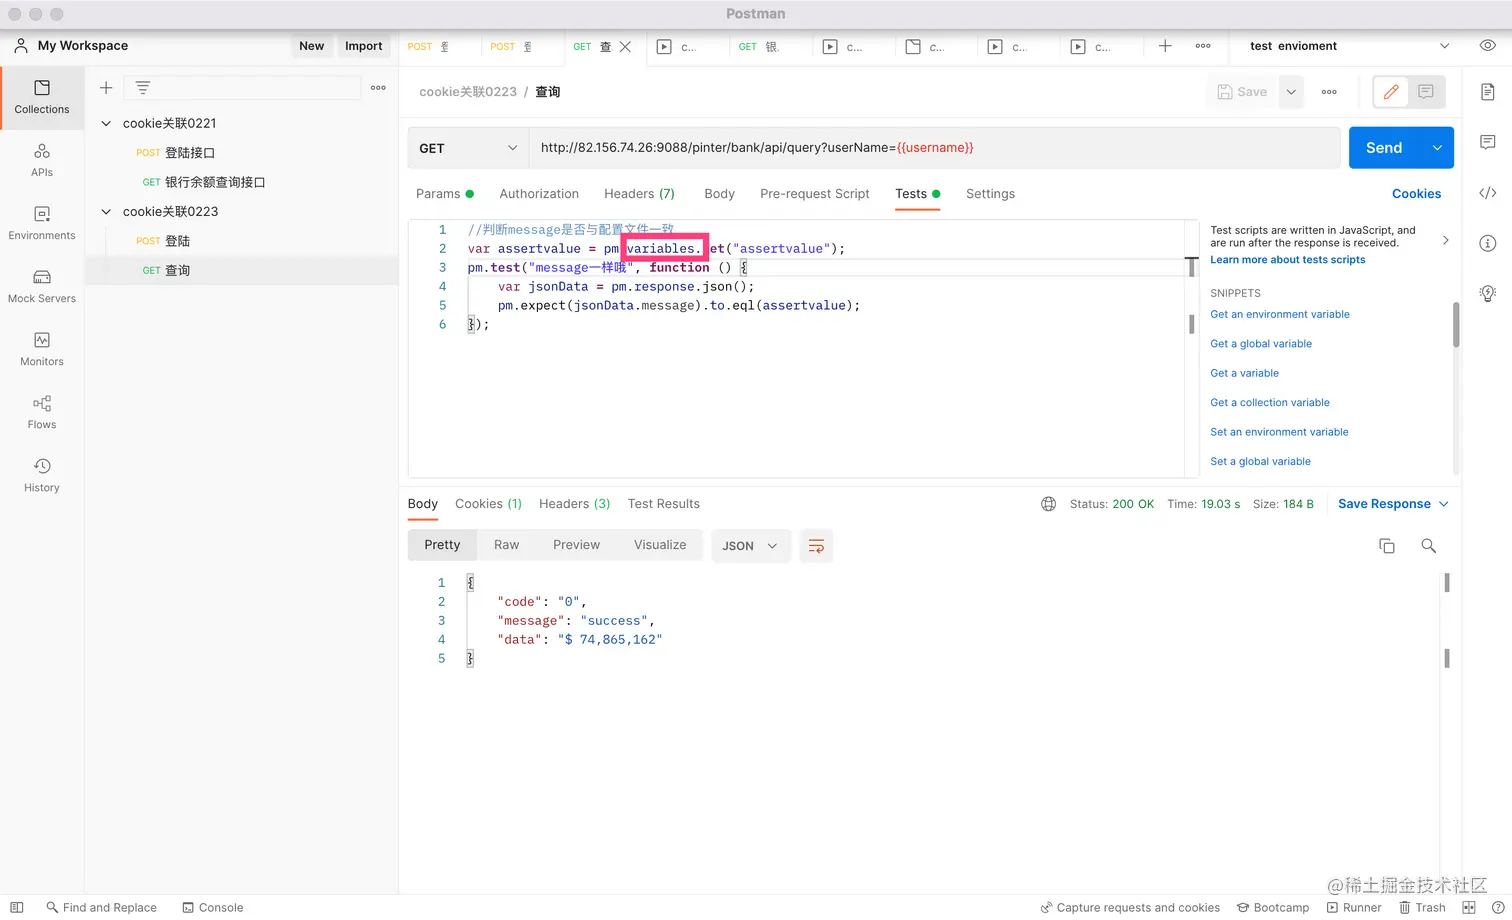Viewport: 1512px width, 920px height.
Task: Open collections panel three-dot options
Action: (x=378, y=88)
